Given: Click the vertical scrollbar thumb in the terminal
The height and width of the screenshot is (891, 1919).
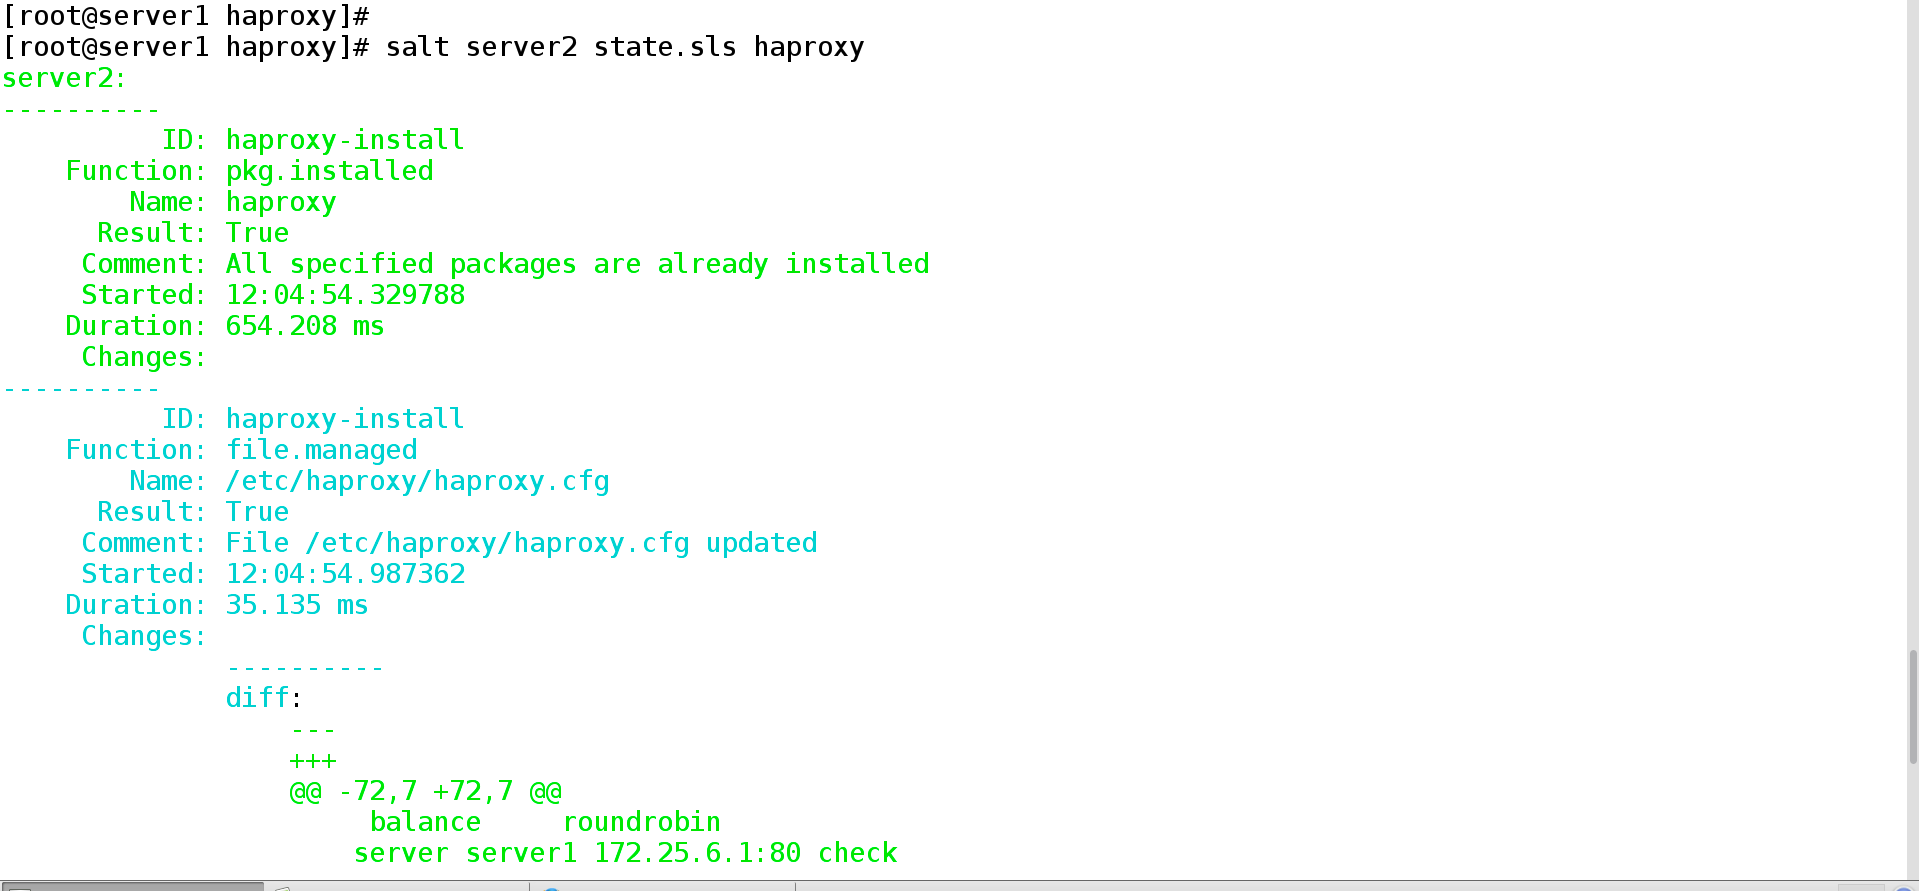Looking at the screenshot, I should pyautogui.click(x=1913, y=706).
